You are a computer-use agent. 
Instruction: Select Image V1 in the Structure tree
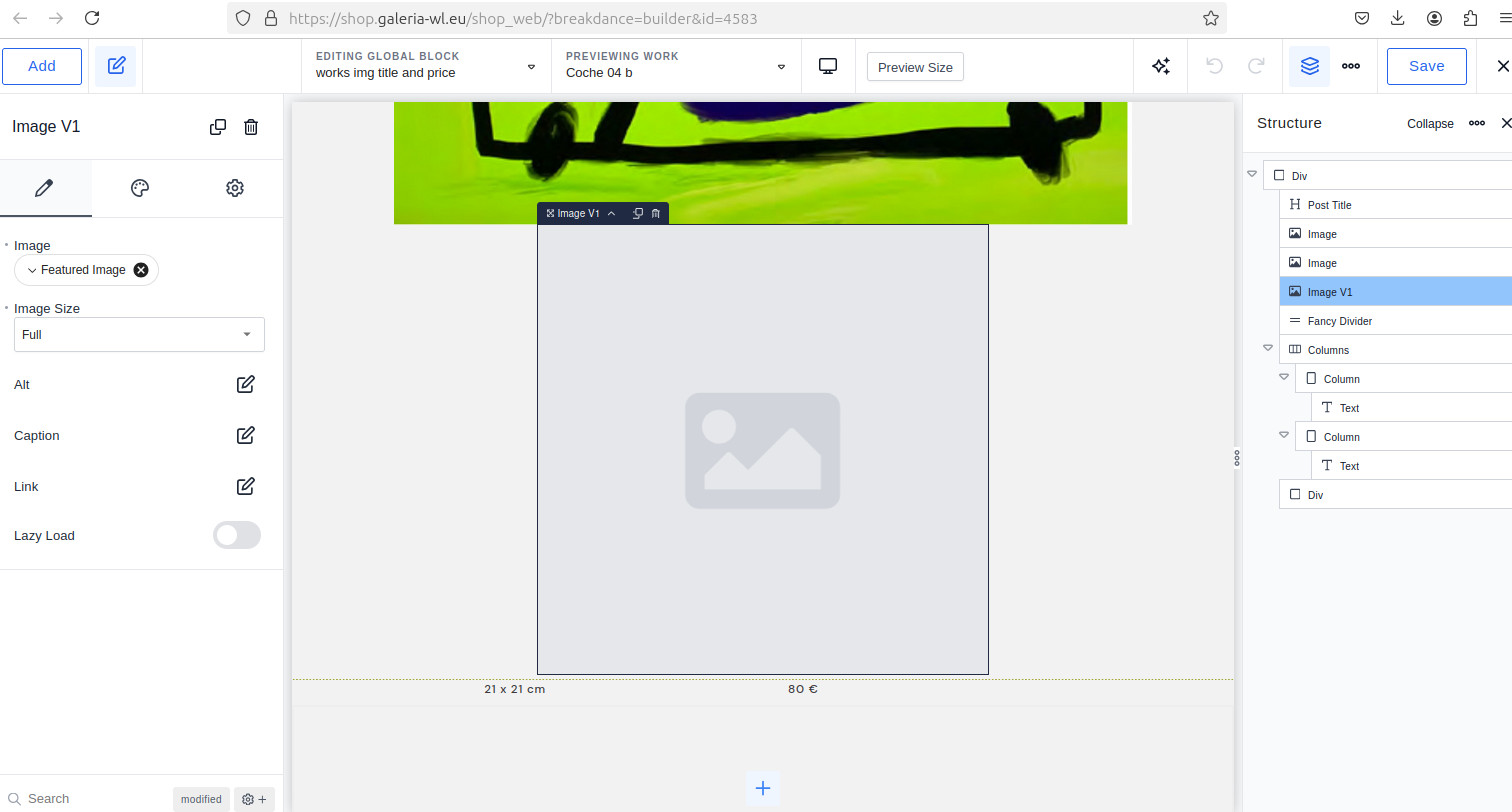(x=1396, y=292)
